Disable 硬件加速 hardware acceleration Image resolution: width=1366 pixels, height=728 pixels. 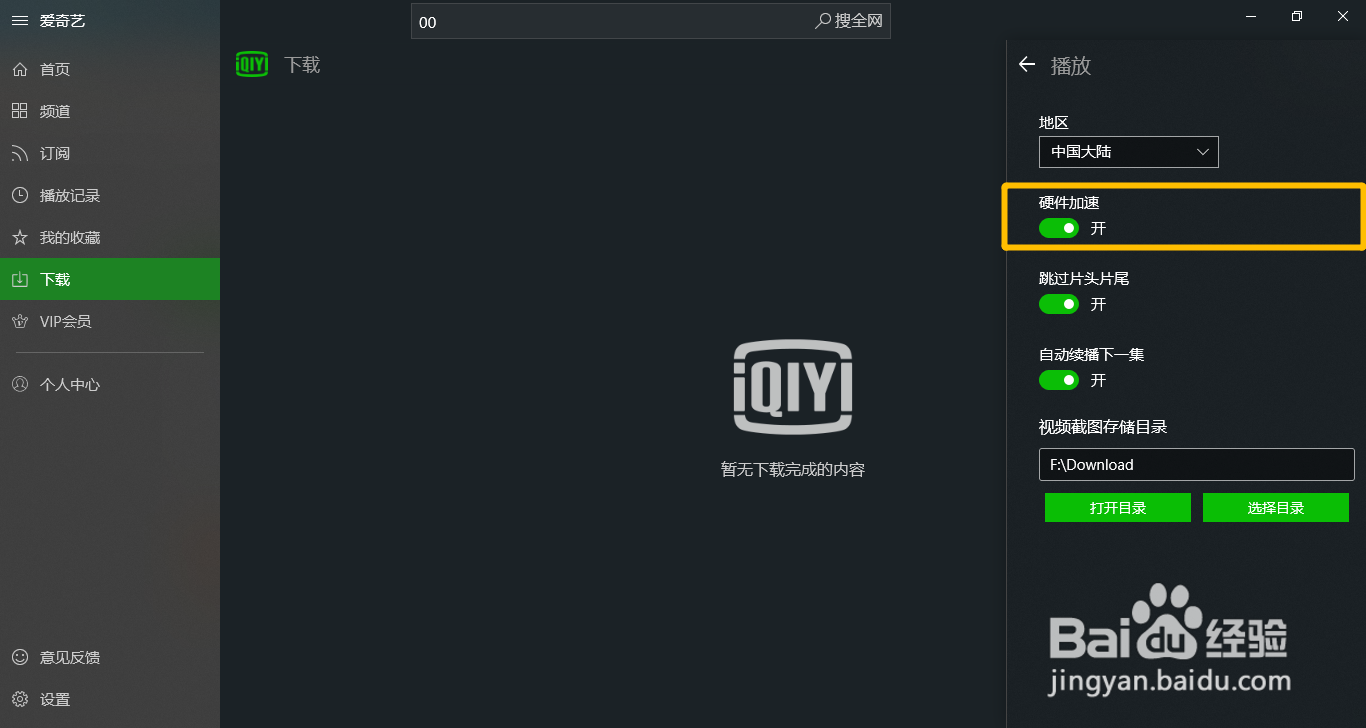[1058, 228]
